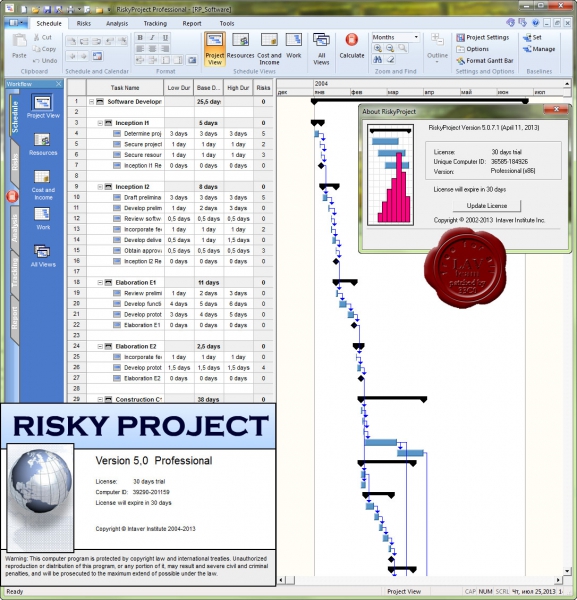Screen dimensions: 577x600
Task: Click the Risks column header
Action: coord(263,88)
